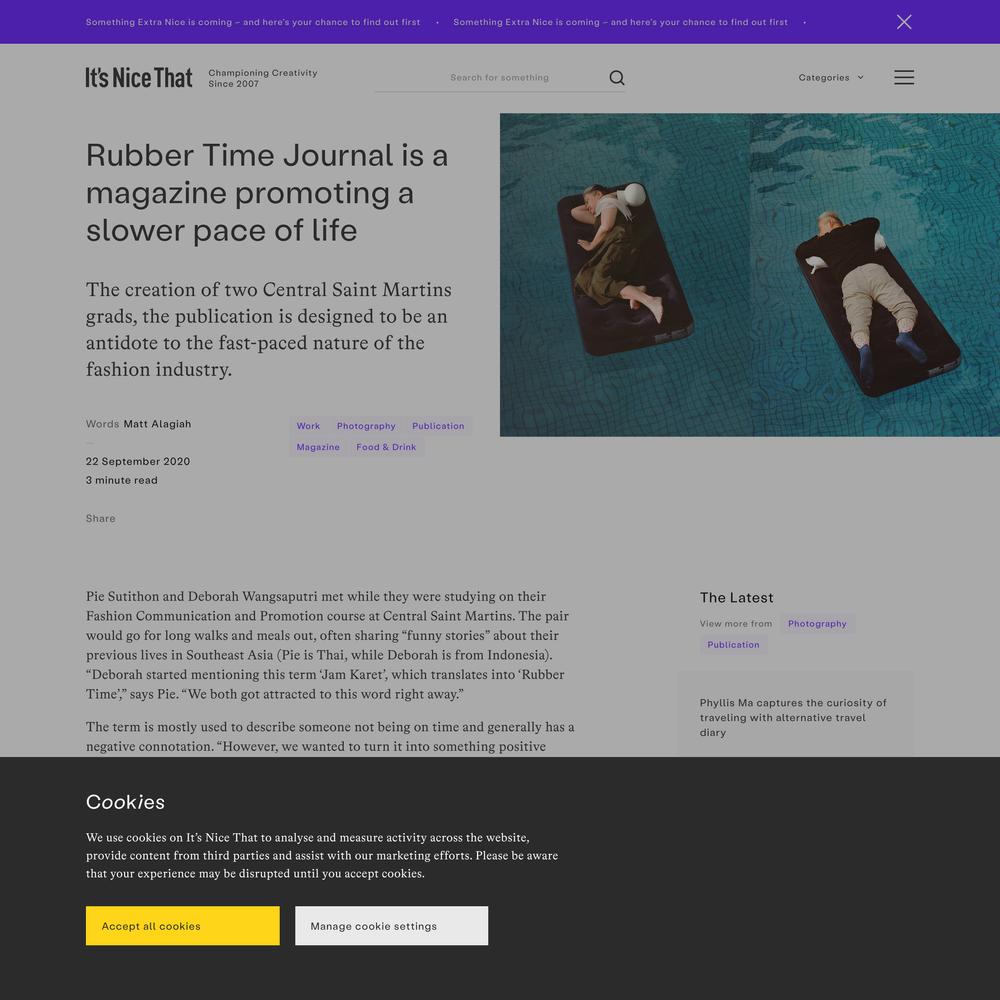Click Publication tag in The Latest sidebar
Screen dimensions: 1000x1000
tap(733, 645)
